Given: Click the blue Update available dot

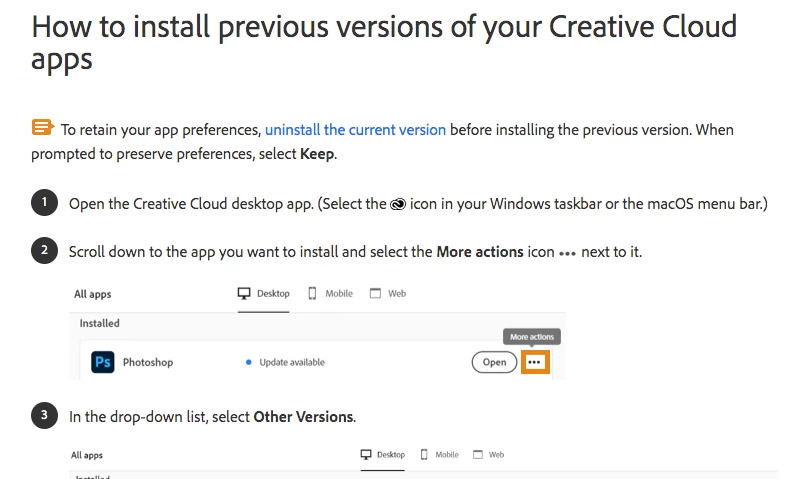Looking at the screenshot, I should [248, 362].
